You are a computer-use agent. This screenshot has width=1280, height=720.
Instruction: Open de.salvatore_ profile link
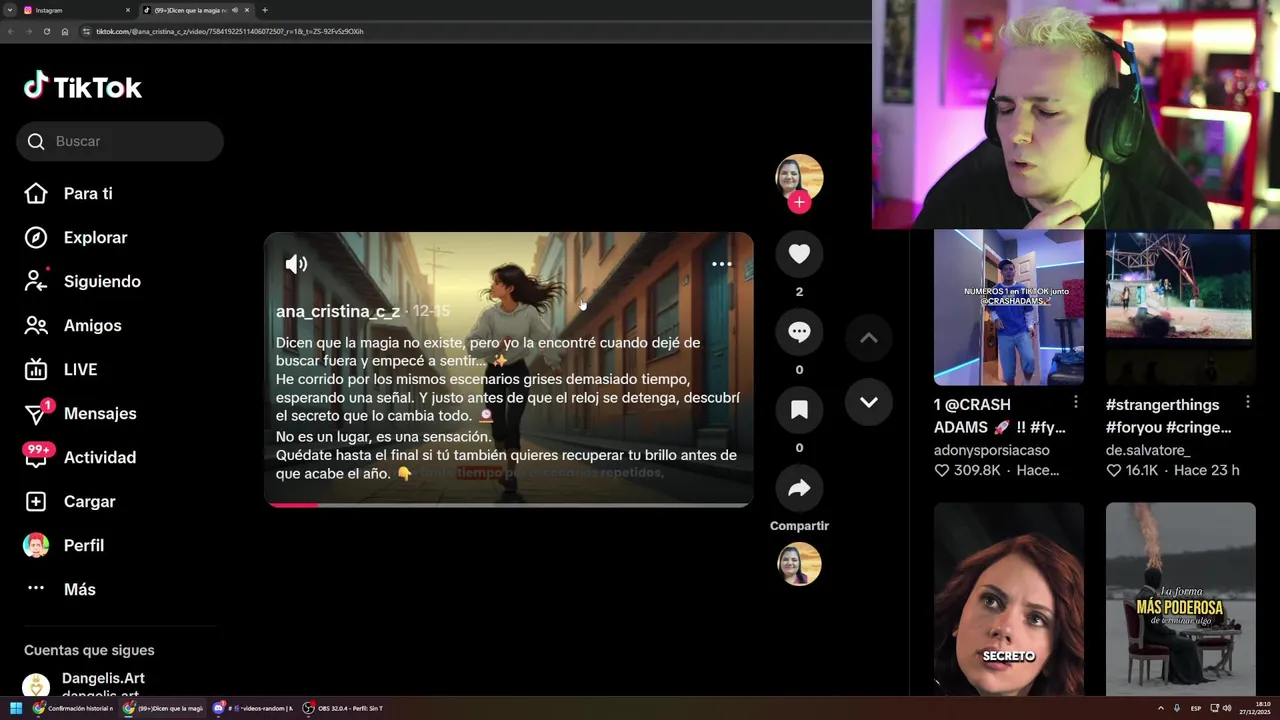point(1148,450)
